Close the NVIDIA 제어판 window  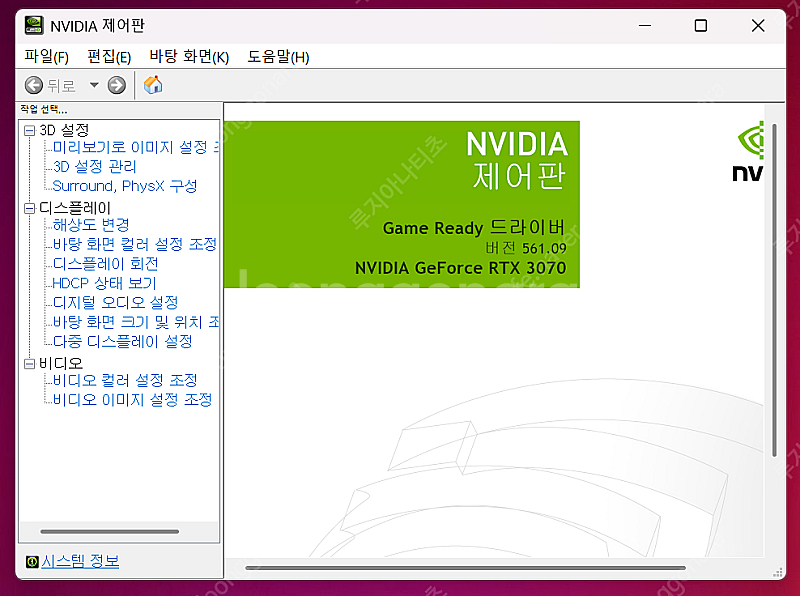tap(758, 26)
